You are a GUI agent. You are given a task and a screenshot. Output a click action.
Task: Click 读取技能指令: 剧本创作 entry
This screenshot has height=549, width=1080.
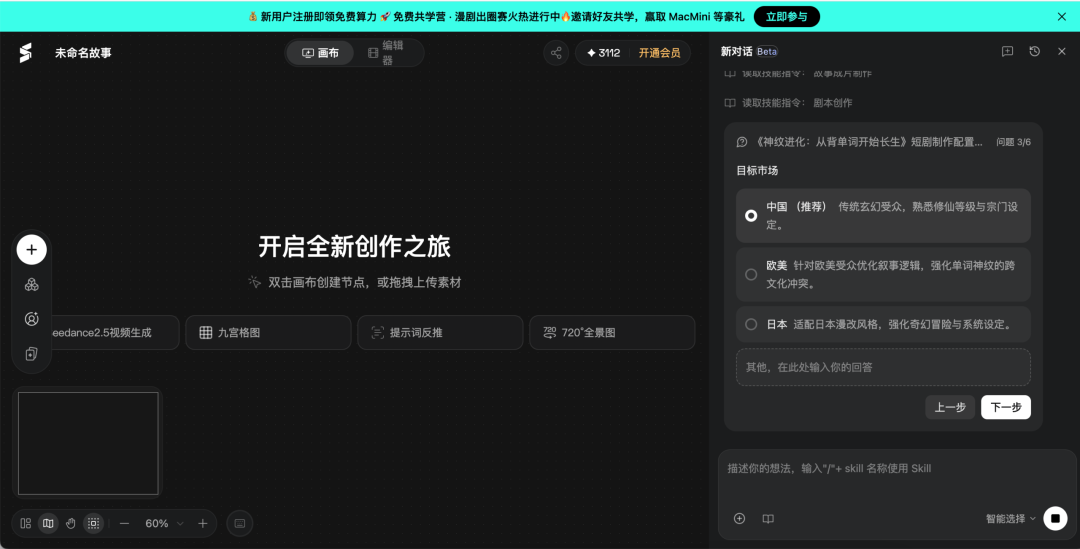click(x=788, y=103)
